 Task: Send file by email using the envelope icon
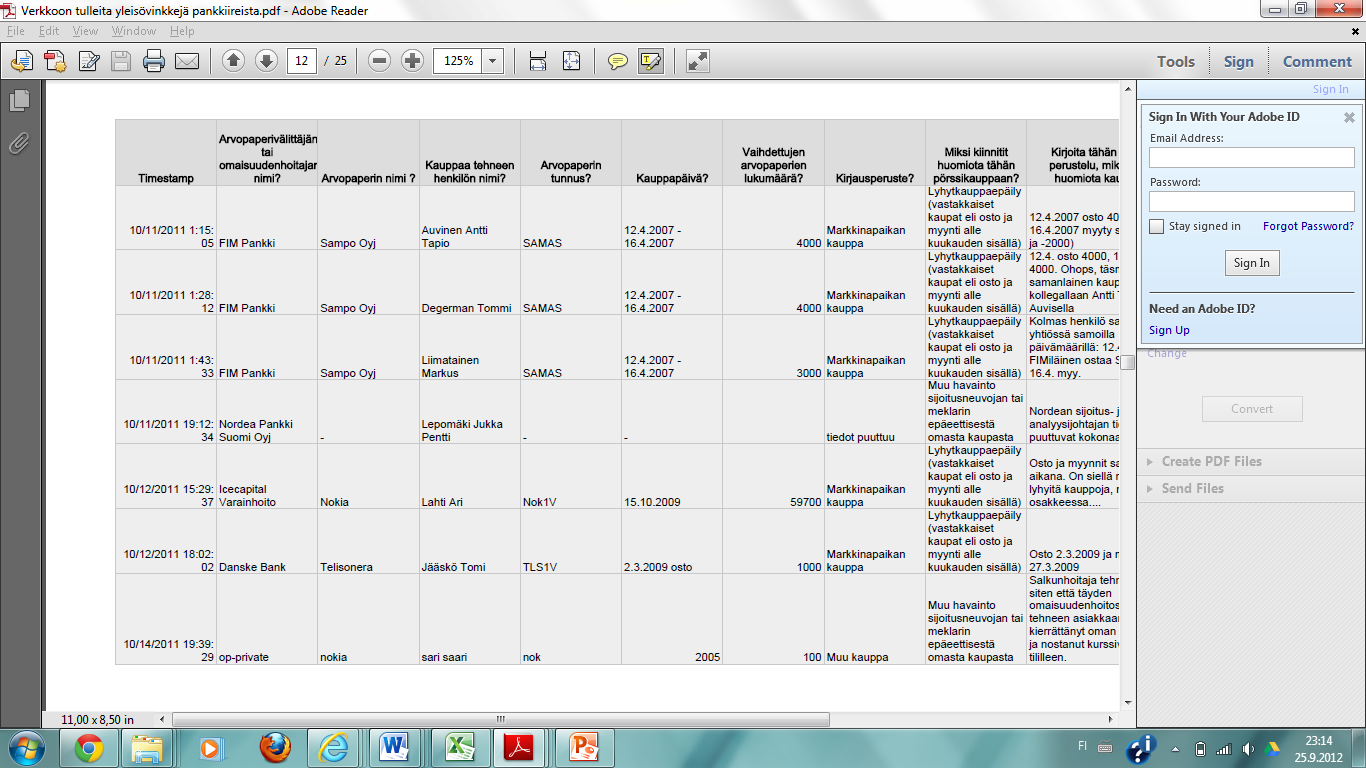[187, 62]
